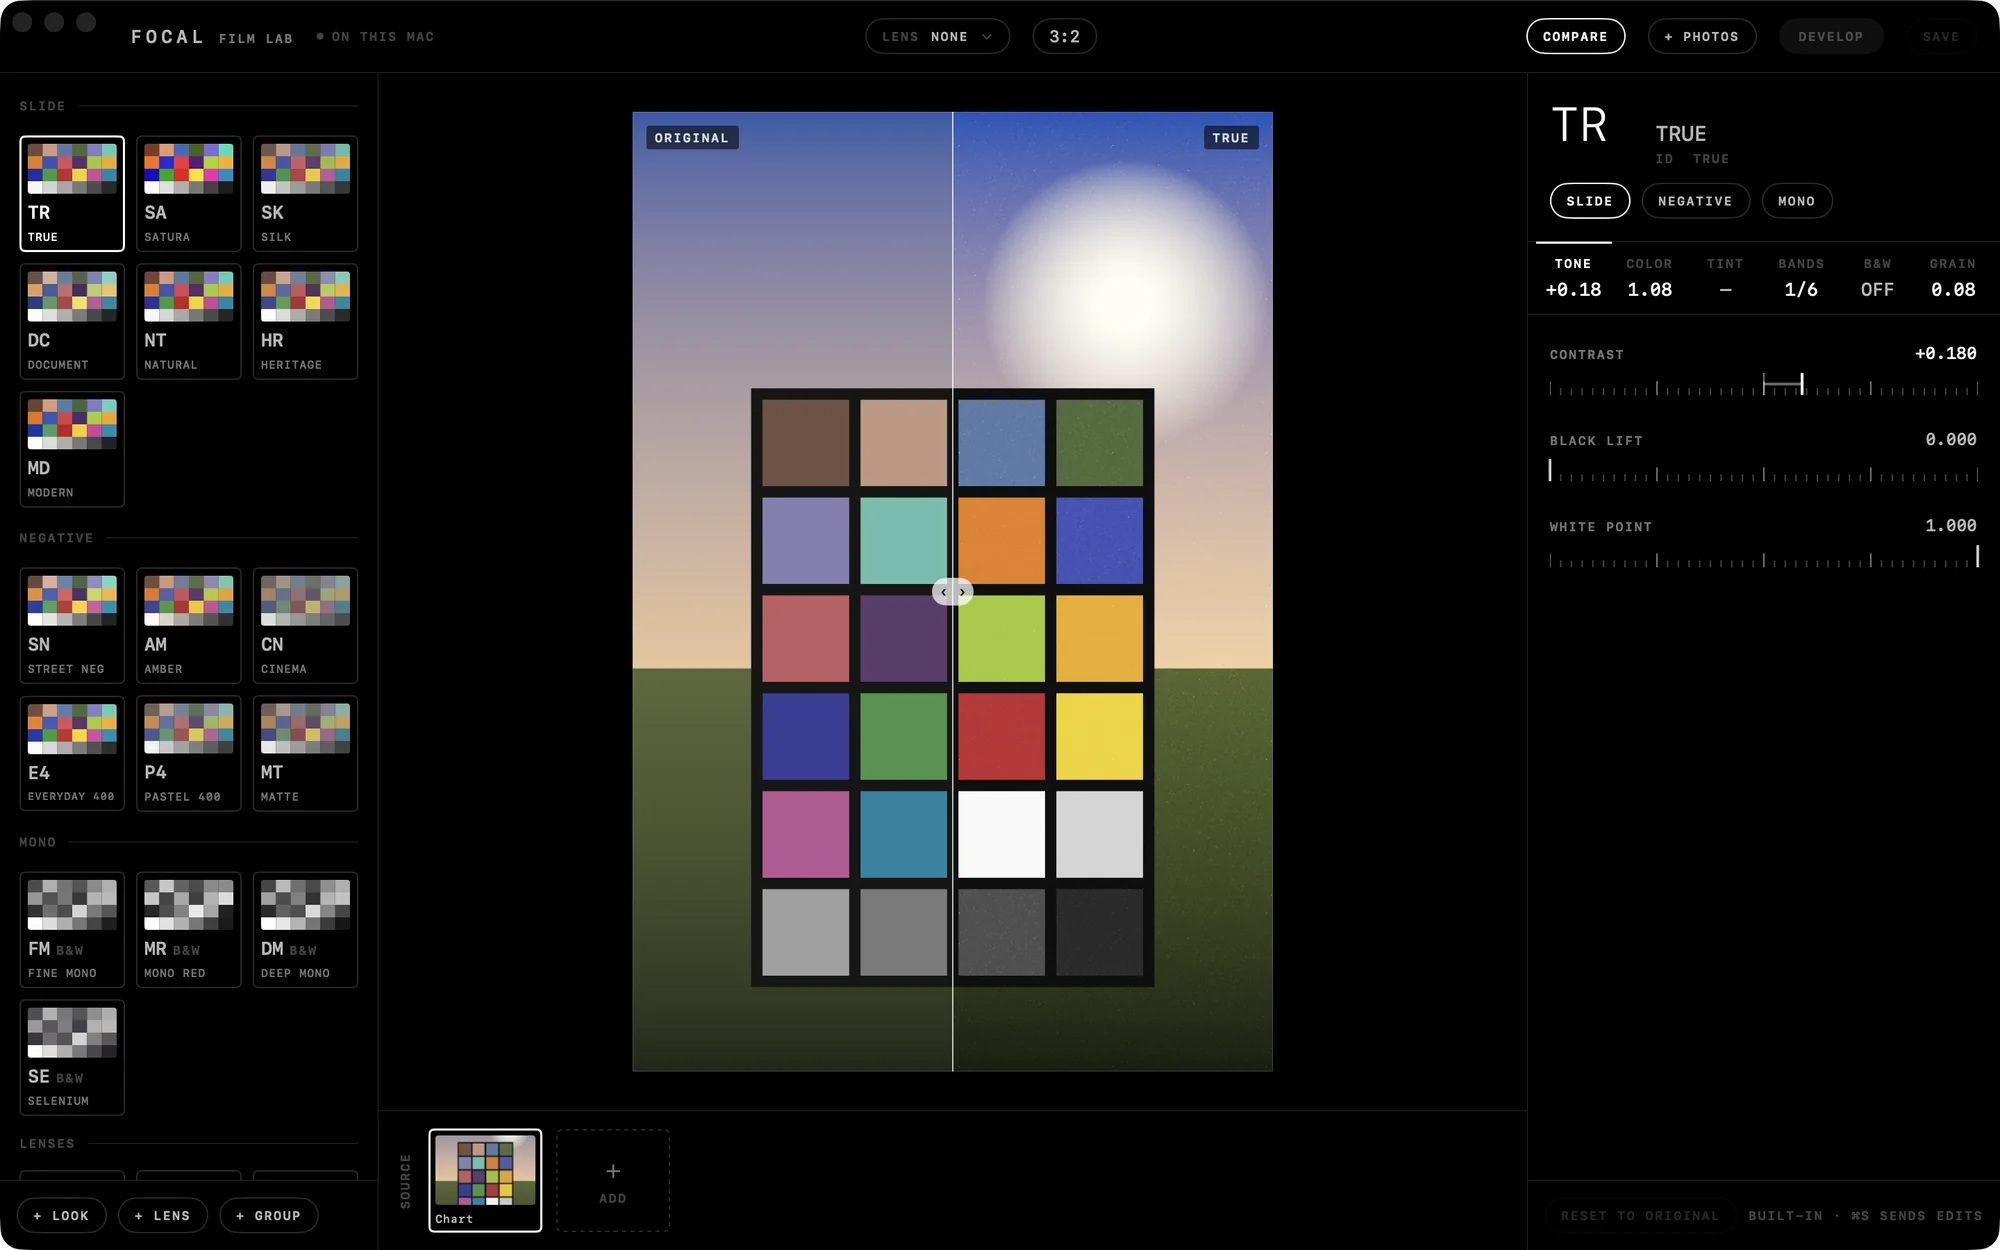Switch film type to Negative
Screen dimensions: 2000x1250
pos(1695,201)
